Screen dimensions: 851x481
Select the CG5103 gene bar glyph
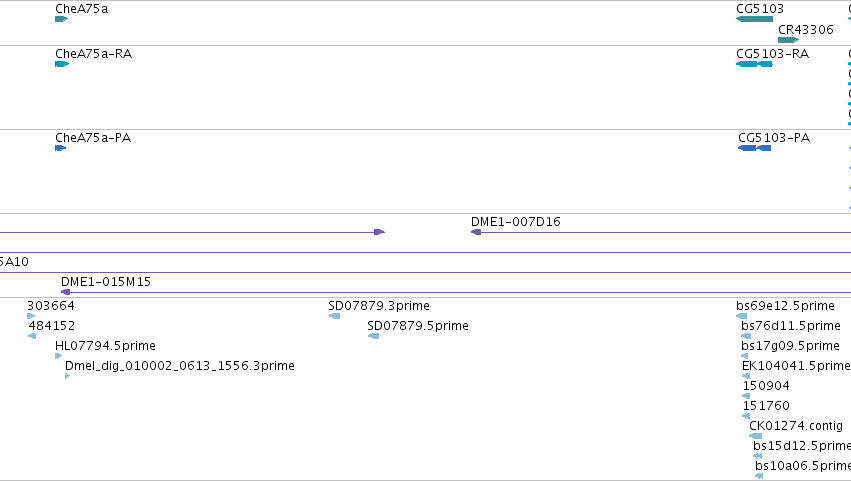[754, 19]
